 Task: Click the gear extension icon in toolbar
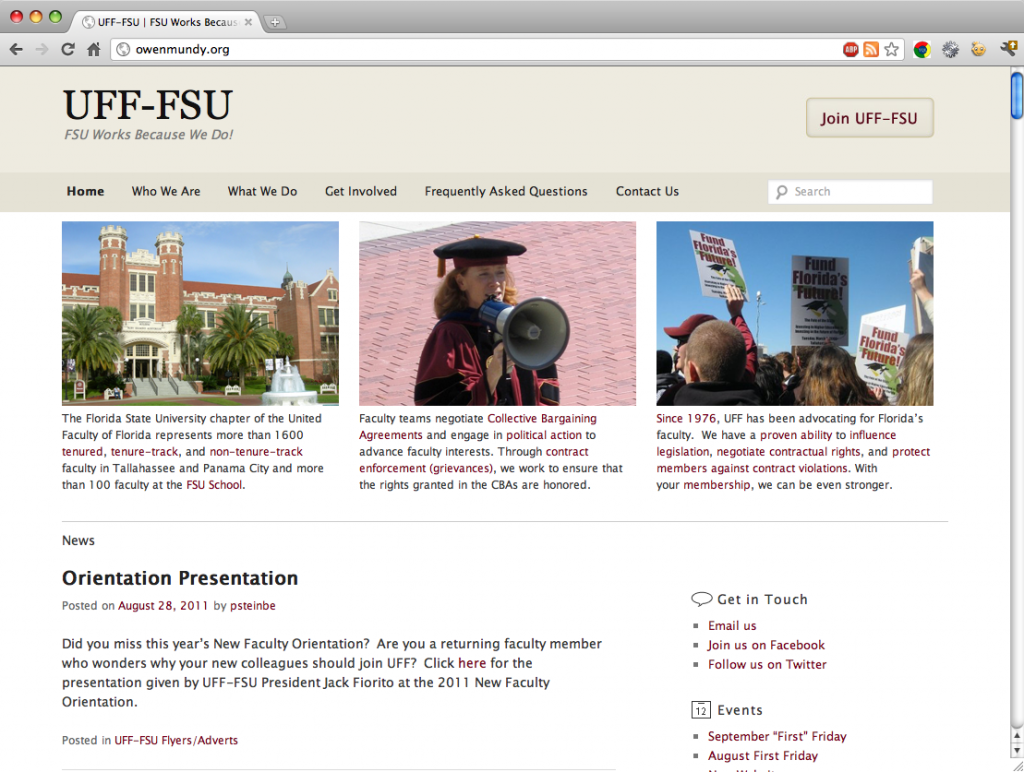click(x=950, y=50)
